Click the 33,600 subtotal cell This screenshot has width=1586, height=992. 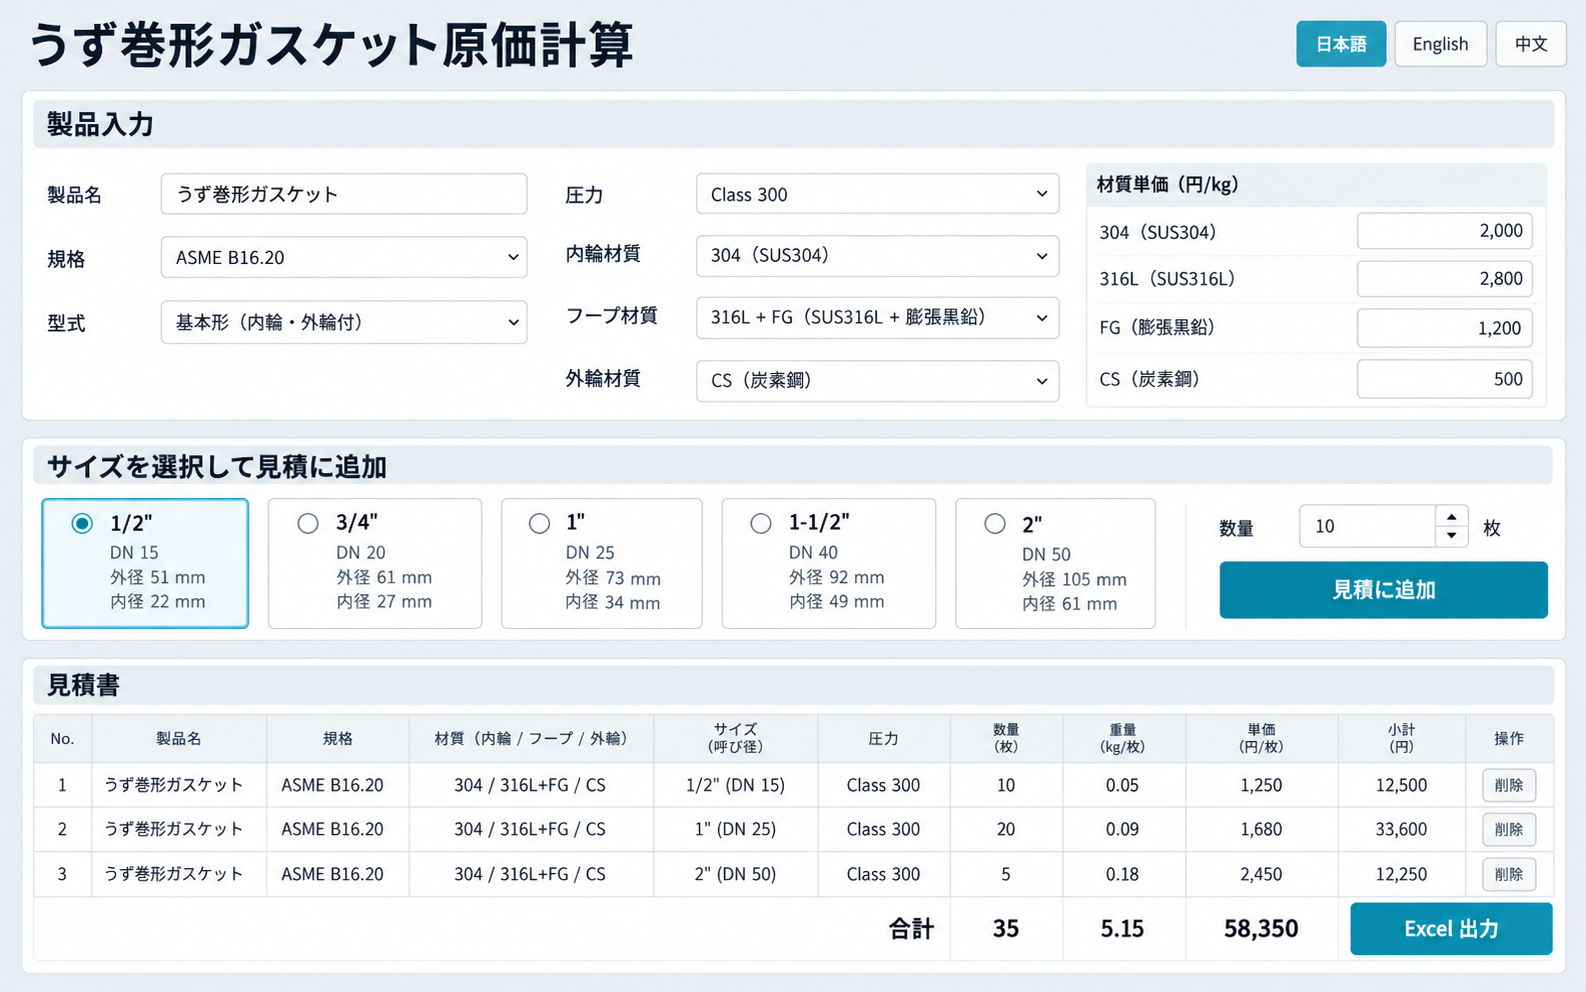[1401, 829]
